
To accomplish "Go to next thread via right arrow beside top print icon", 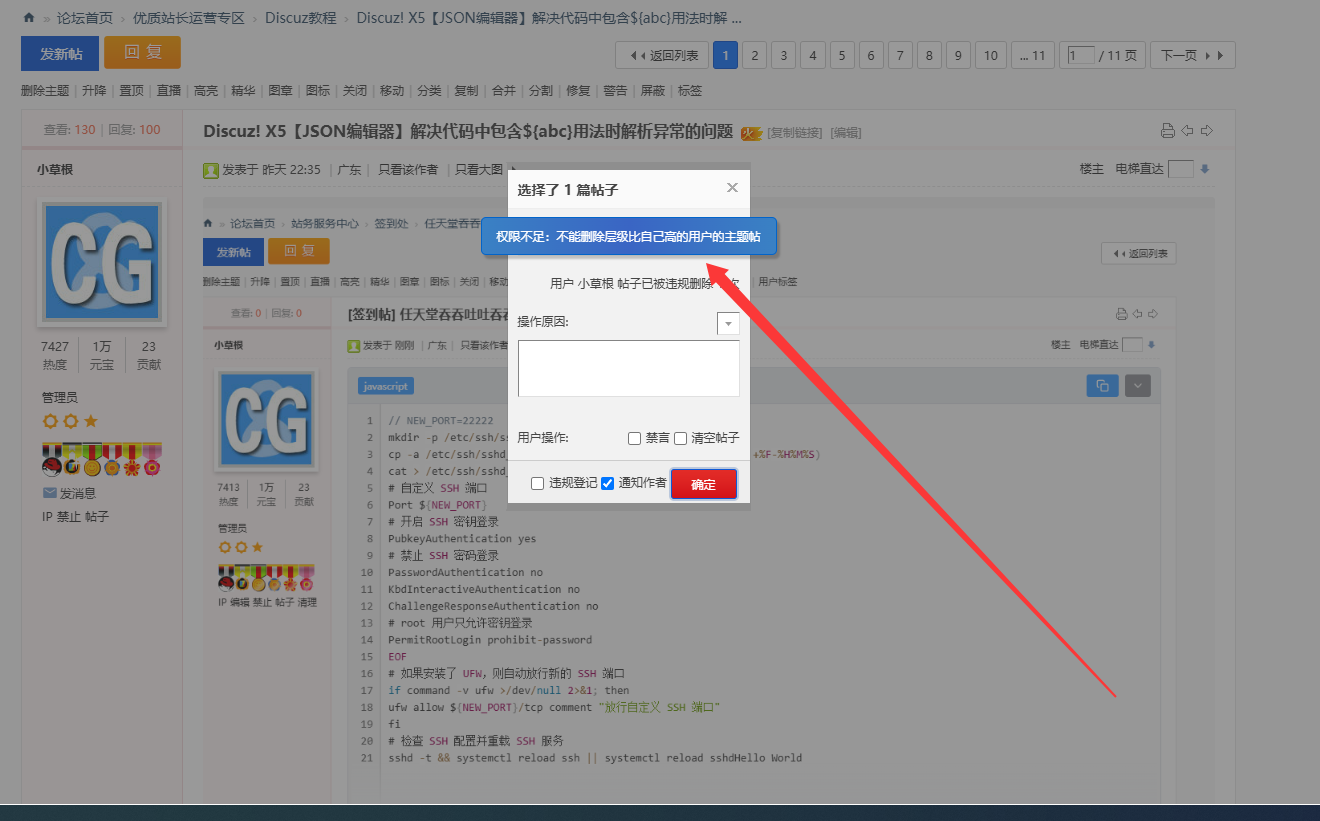I will [1207, 131].
